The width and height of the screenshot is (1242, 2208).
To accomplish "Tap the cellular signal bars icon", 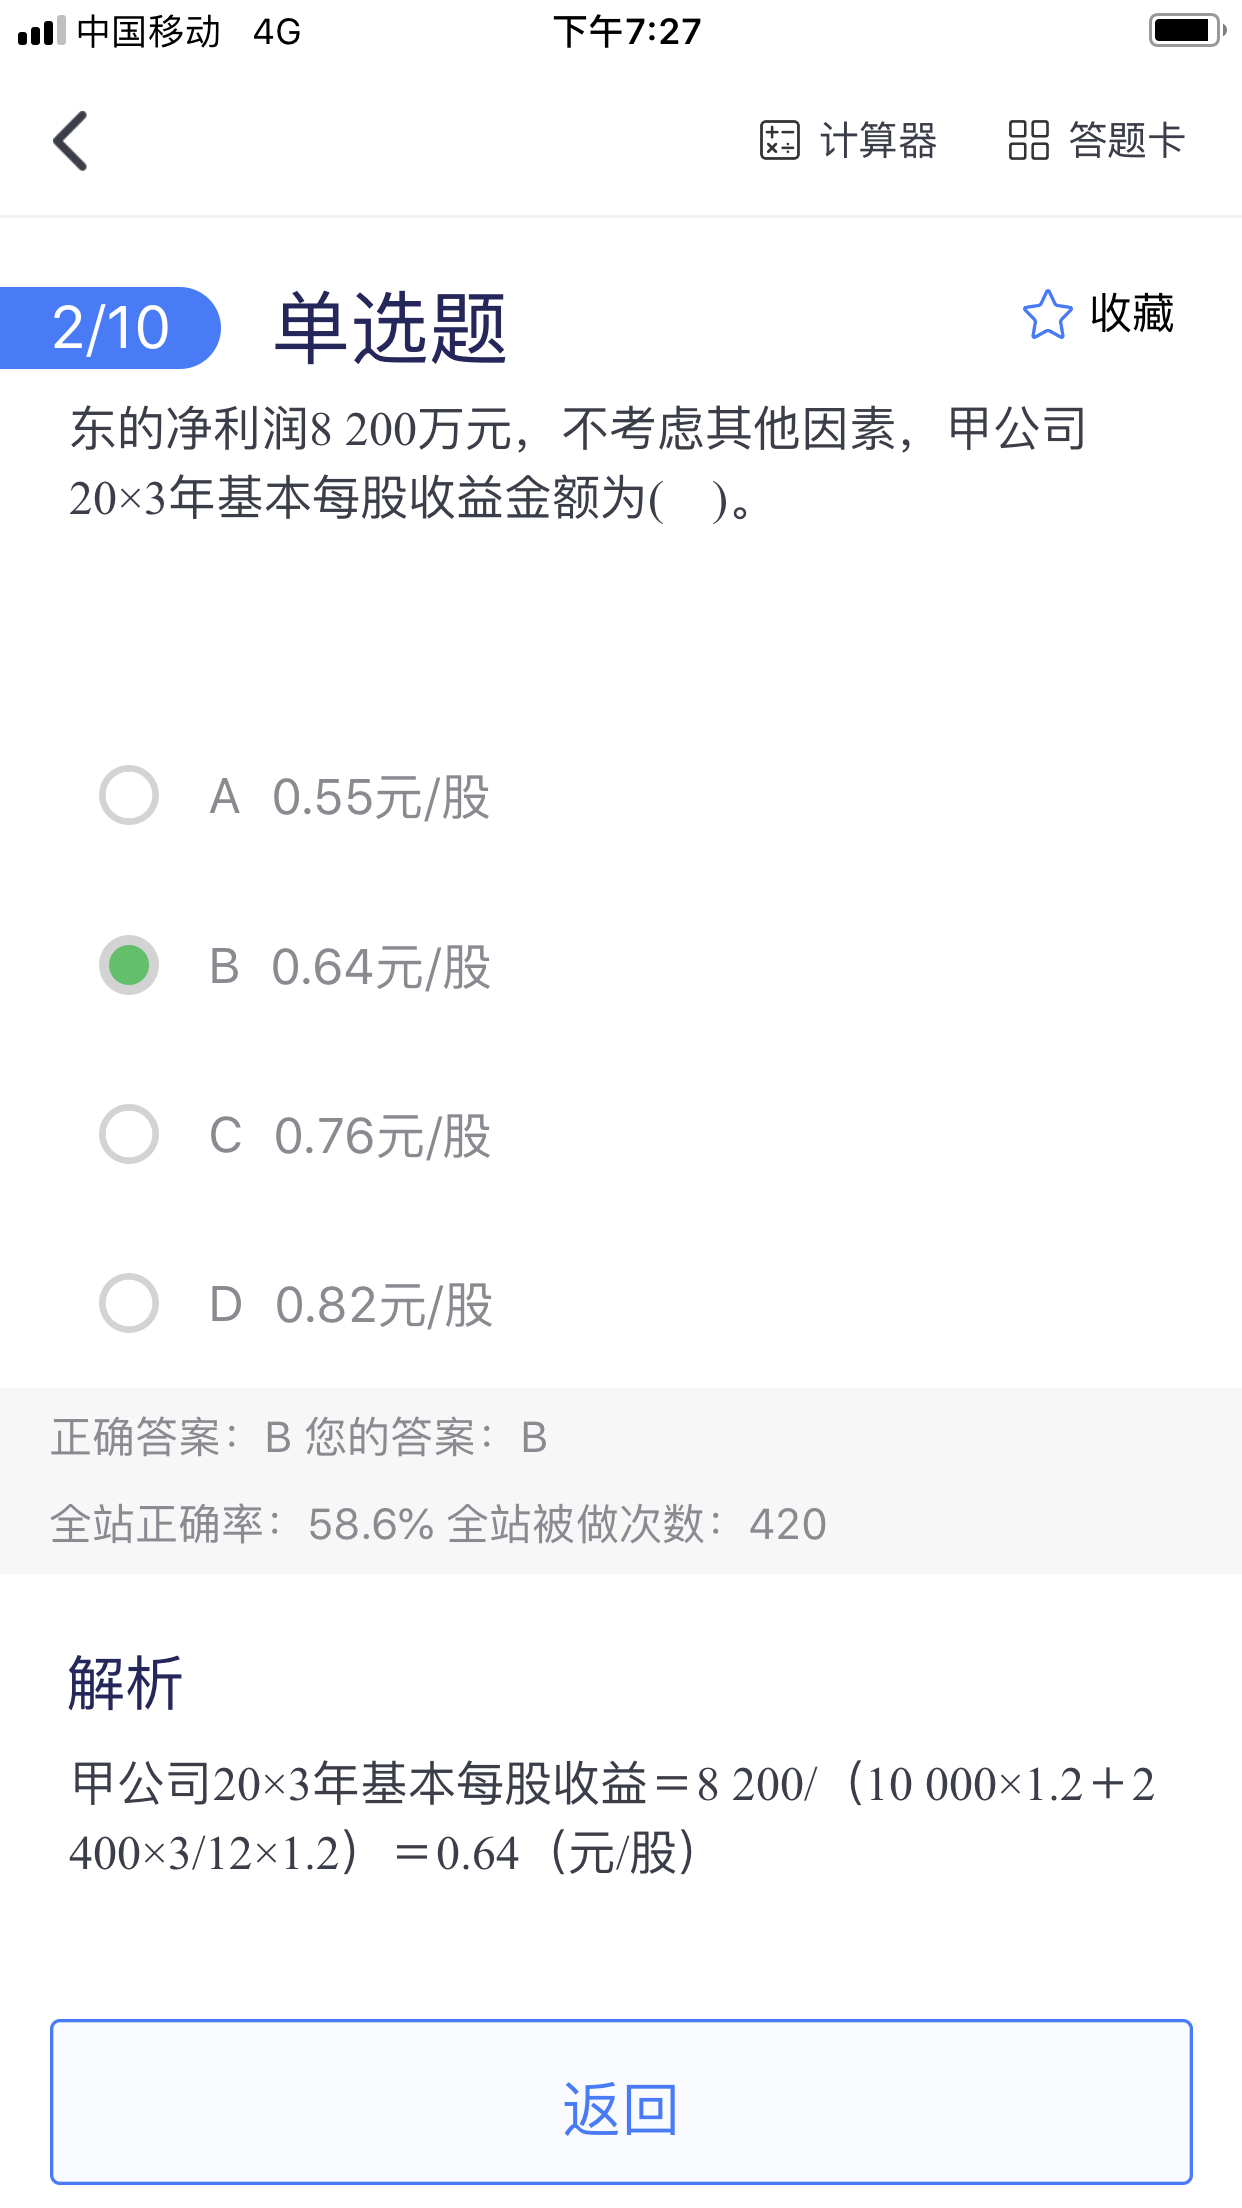I will pos(41,31).
